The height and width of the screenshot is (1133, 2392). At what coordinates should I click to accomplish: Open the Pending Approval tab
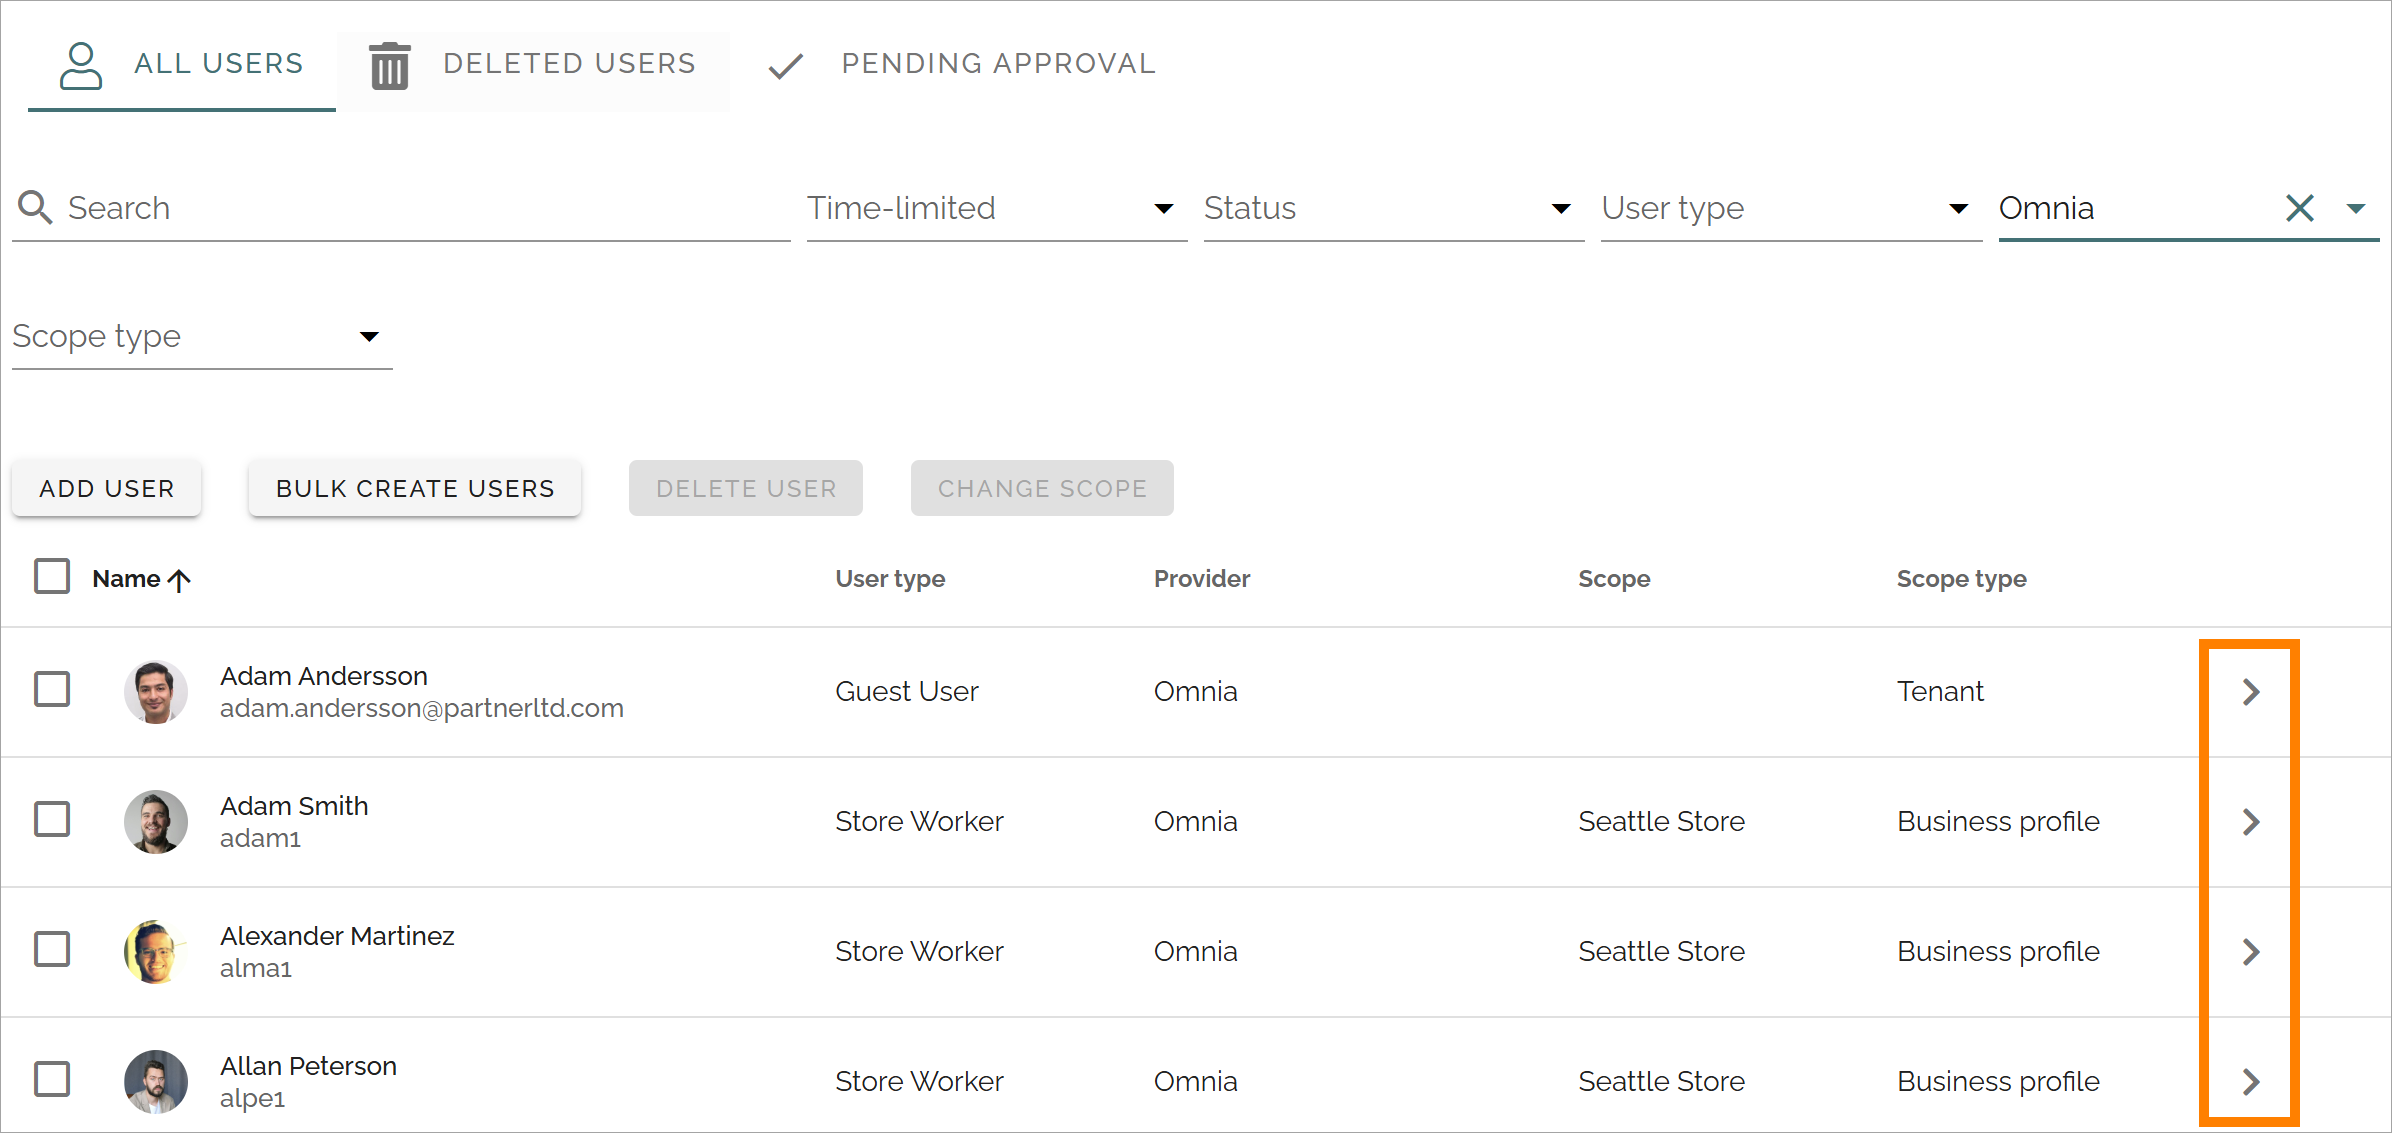960,65
